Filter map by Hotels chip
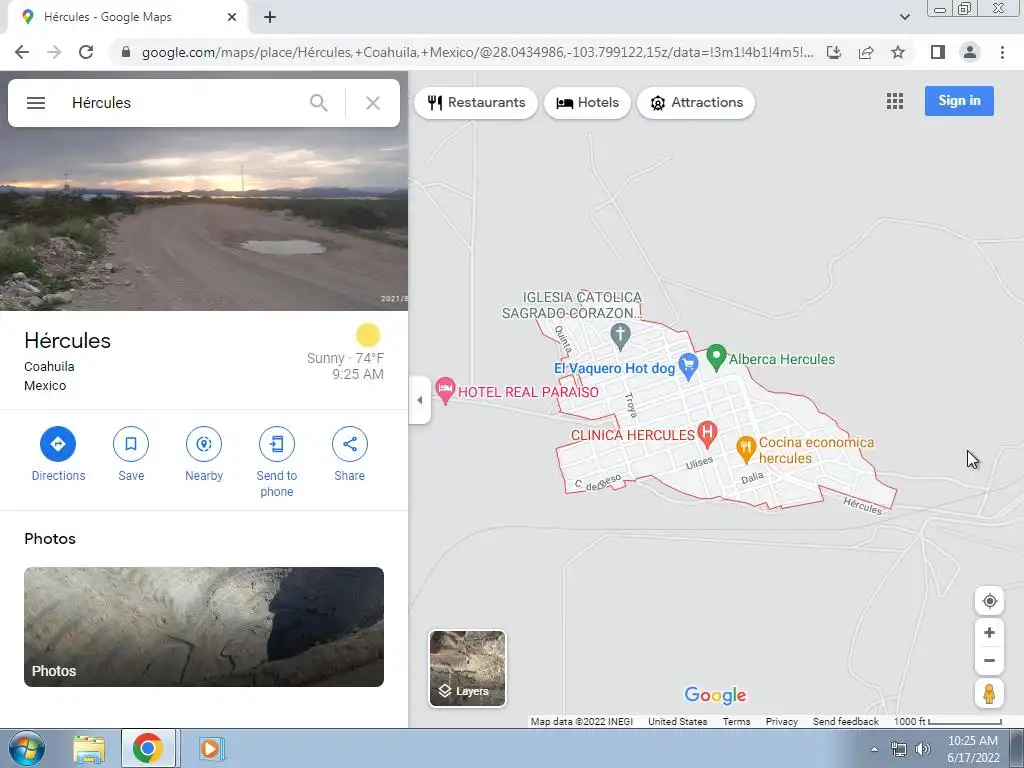Viewport: 1024px width, 768px height. click(587, 103)
